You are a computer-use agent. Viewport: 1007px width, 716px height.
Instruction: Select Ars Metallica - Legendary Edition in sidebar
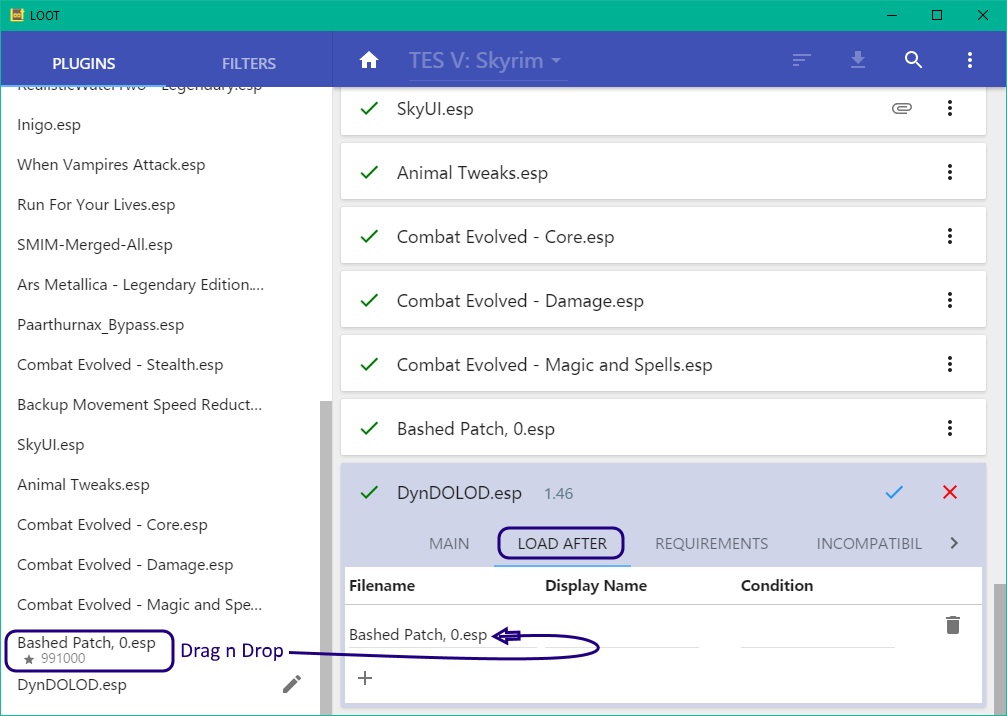click(141, 284)
